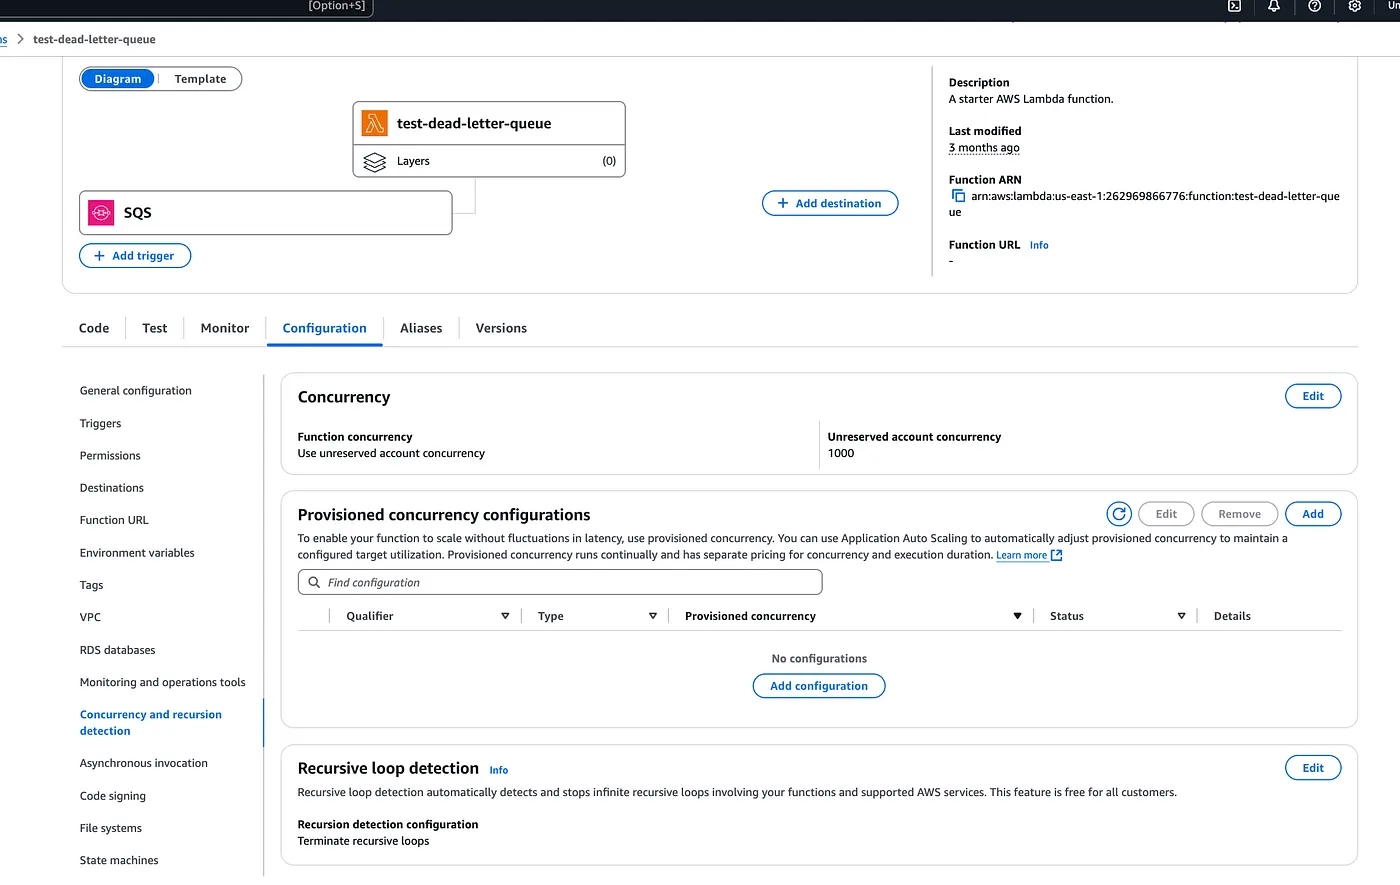Switch to Diagram view
This screenshot has width=1400, height=885.
click(118, 79)
